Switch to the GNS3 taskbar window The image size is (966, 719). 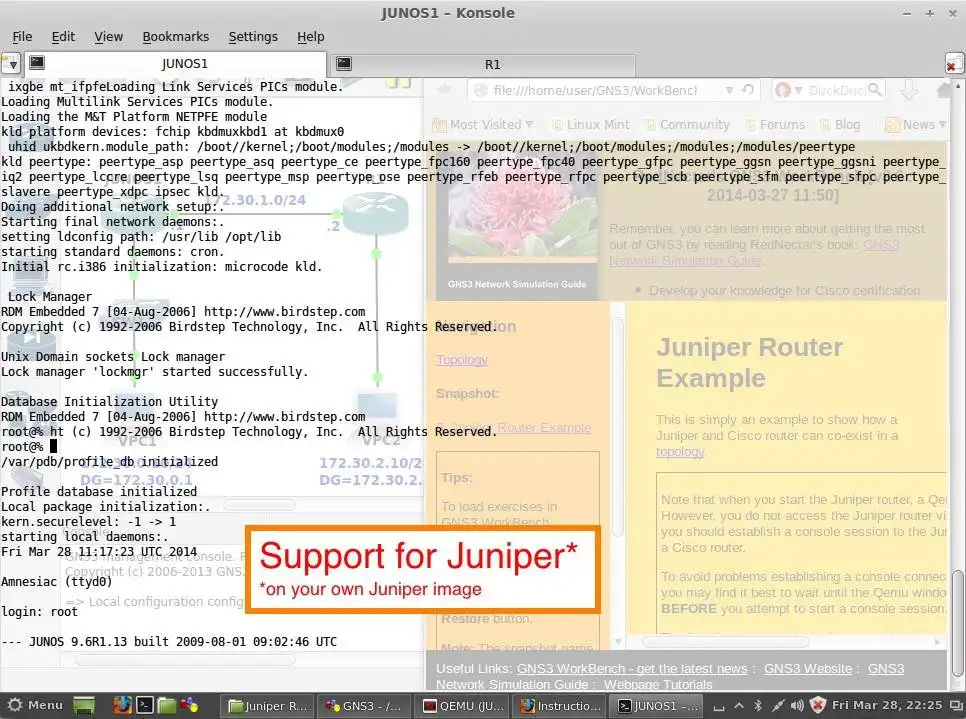click(x=364, y=706)
